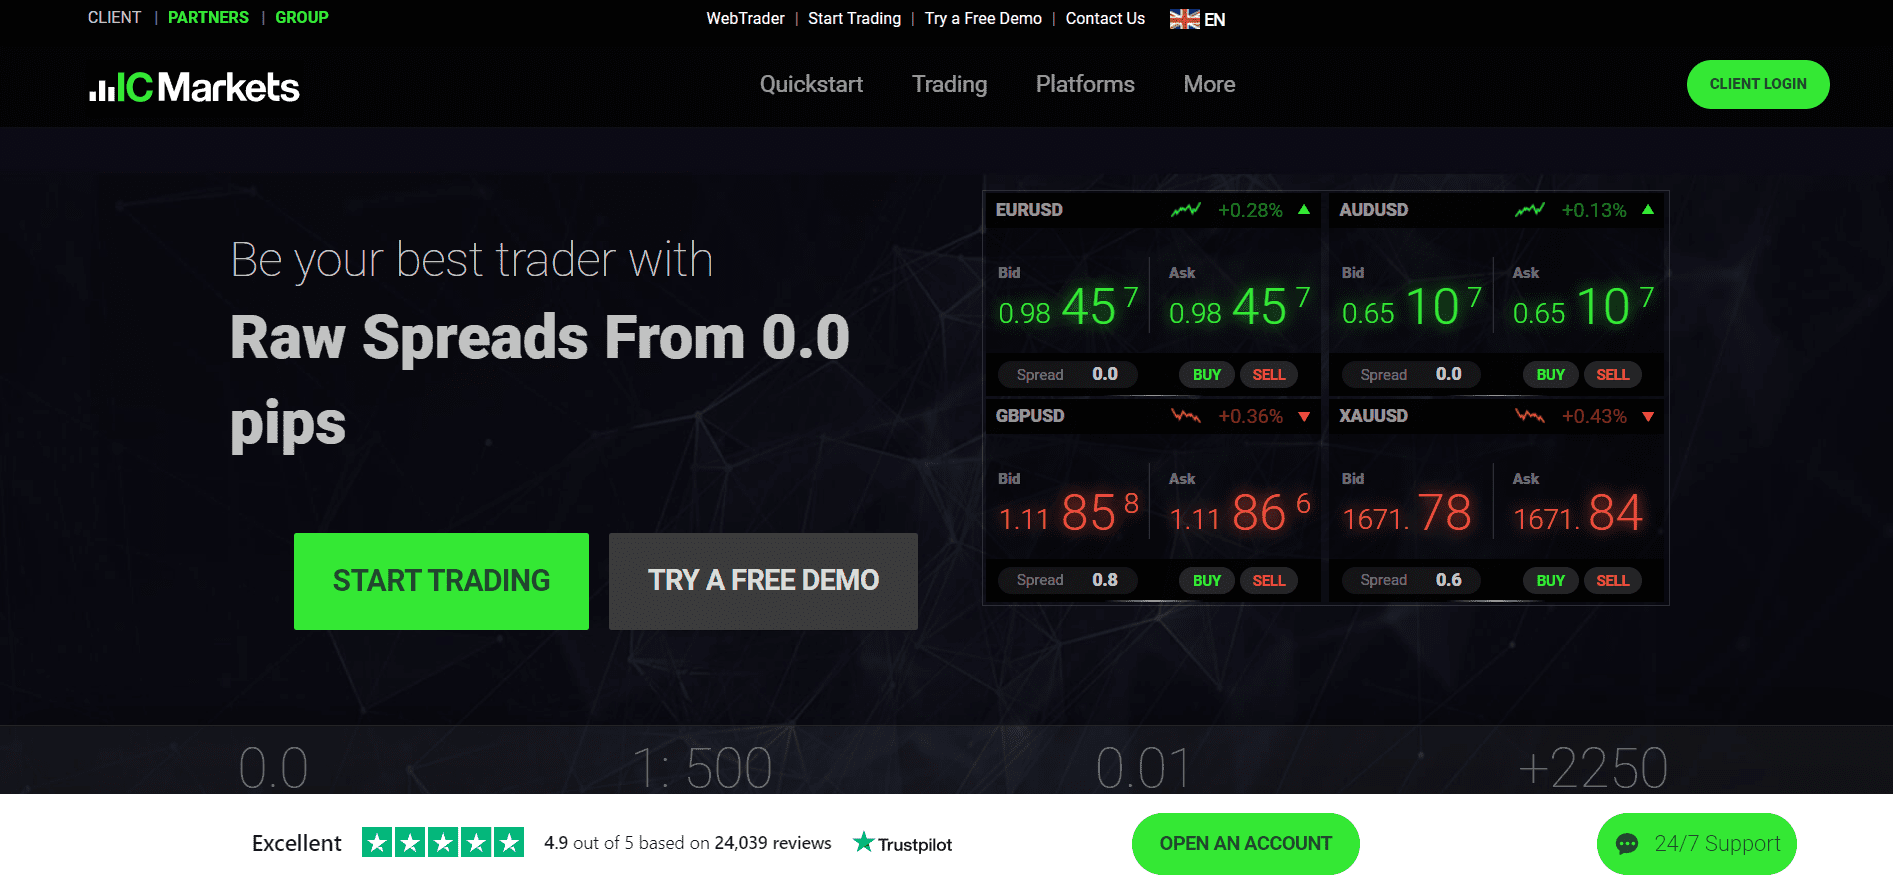
Task: Click the OPEN AN ACCOUNT button
Action: 1245,843
